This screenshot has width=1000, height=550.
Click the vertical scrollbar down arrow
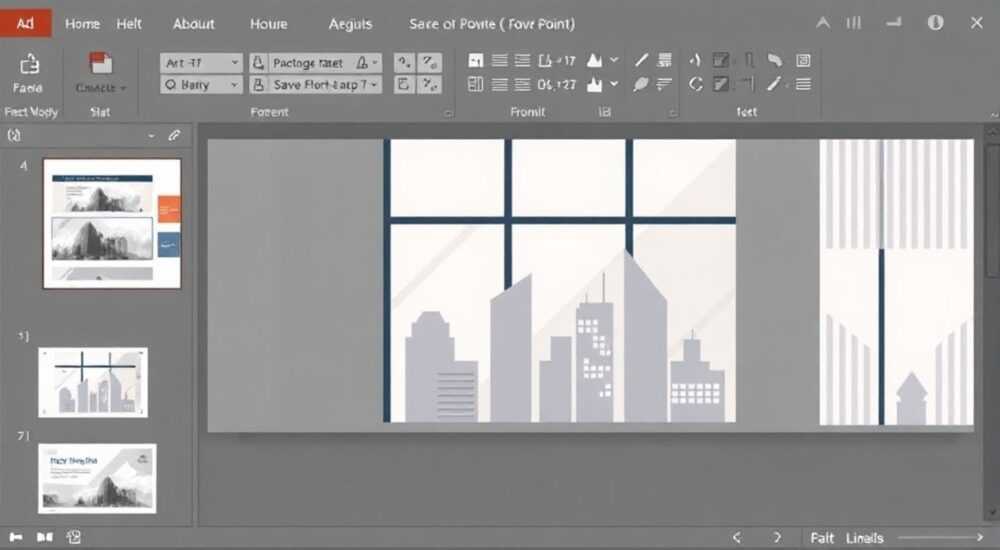(x=992, y=514)
